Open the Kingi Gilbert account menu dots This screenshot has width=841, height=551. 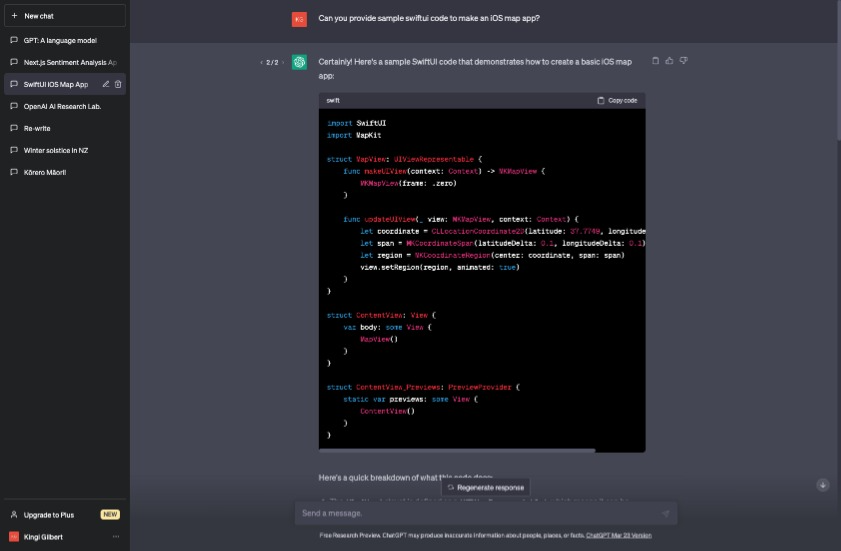click(x=116, y=537)
